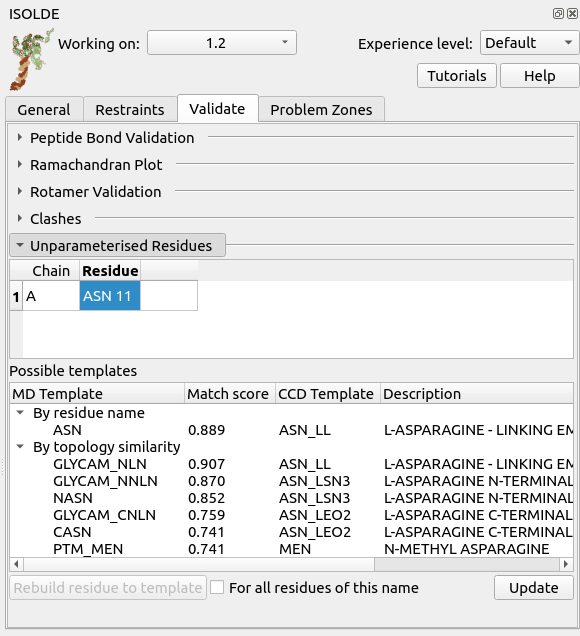Screen dimensions: 580x636
Task: Click the templates scrollbar right arrow
Action: (566, 564)
